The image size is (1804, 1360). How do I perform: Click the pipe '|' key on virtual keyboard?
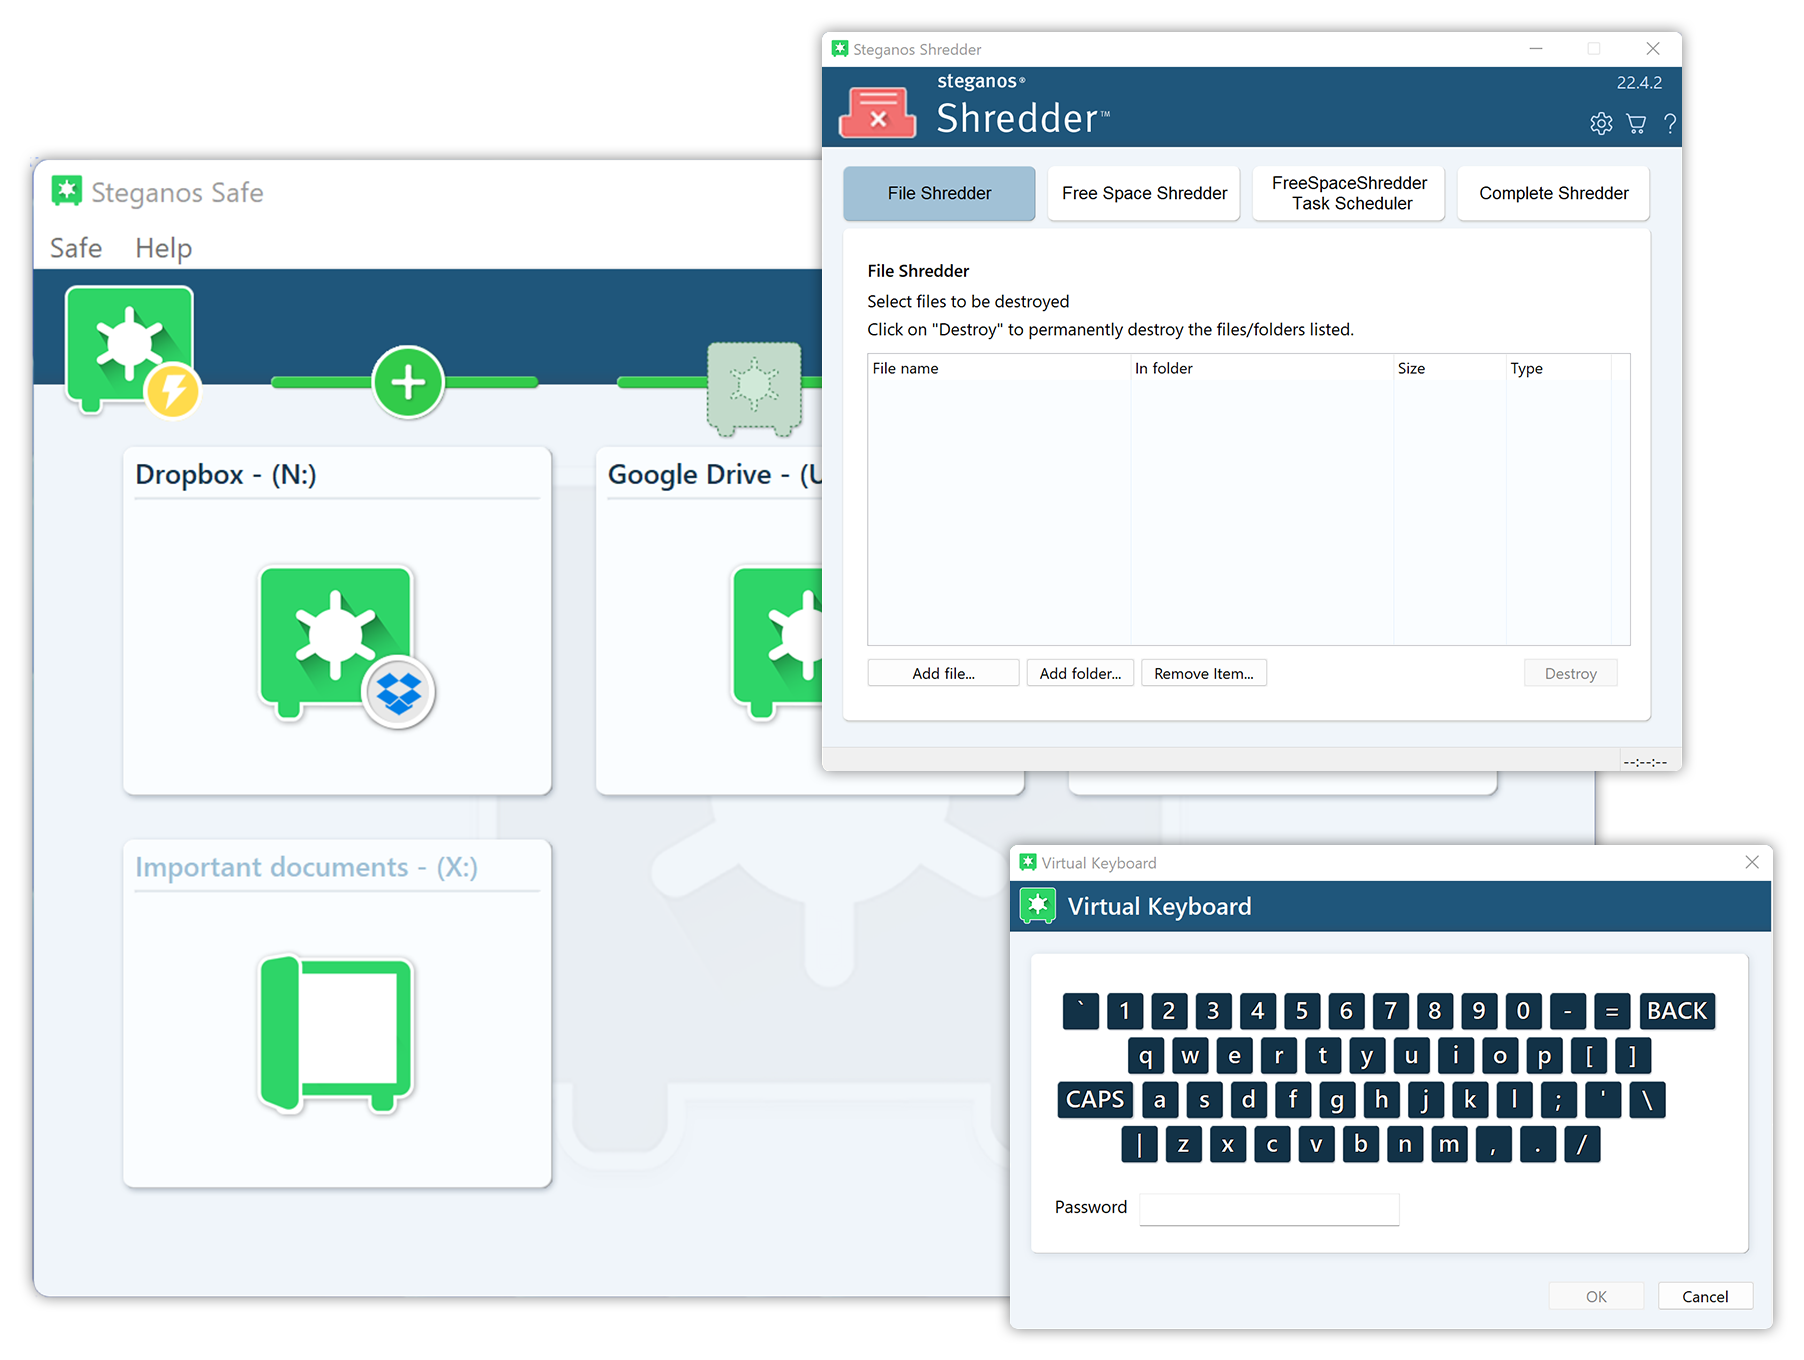click(x=1140, y=1144)
